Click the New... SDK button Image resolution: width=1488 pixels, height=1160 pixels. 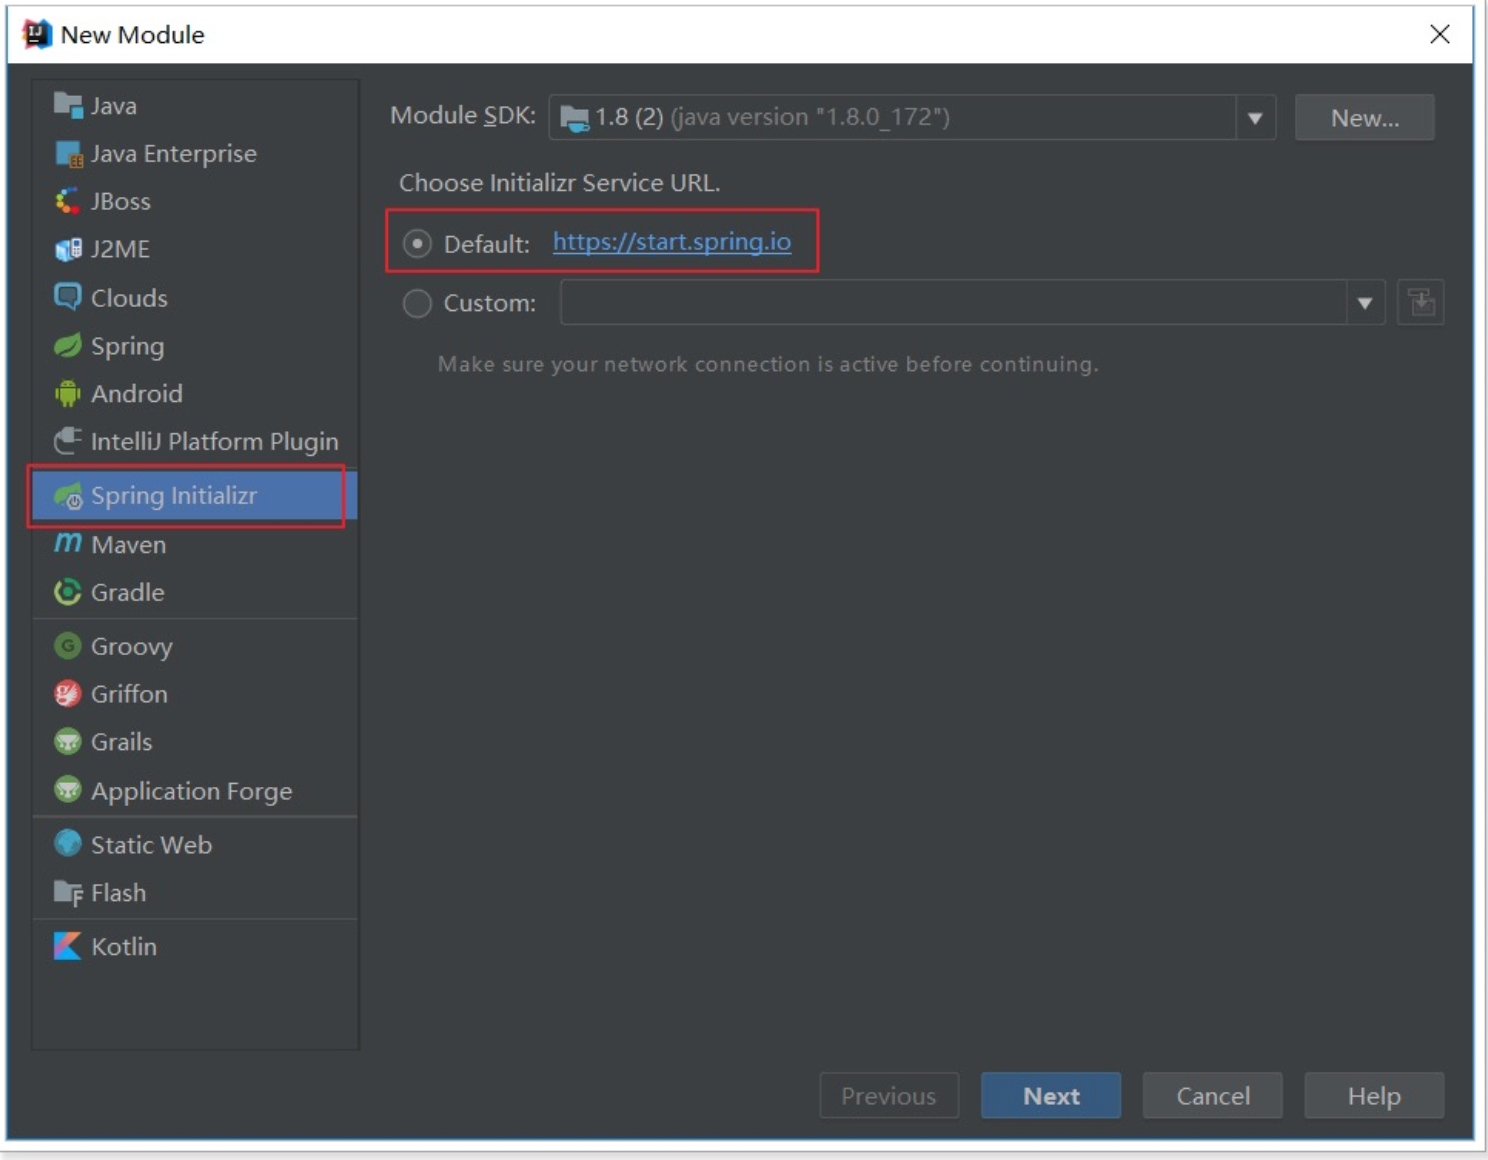1364,118
